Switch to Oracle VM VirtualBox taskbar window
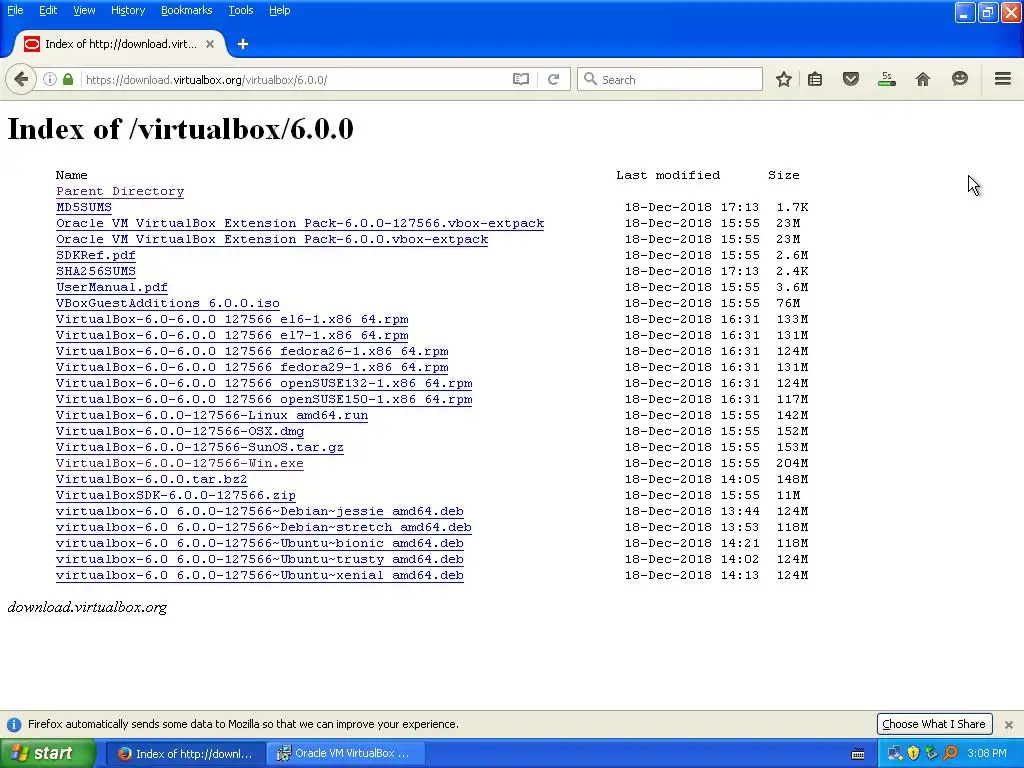The image size is (1024, 768). point(345,754)
